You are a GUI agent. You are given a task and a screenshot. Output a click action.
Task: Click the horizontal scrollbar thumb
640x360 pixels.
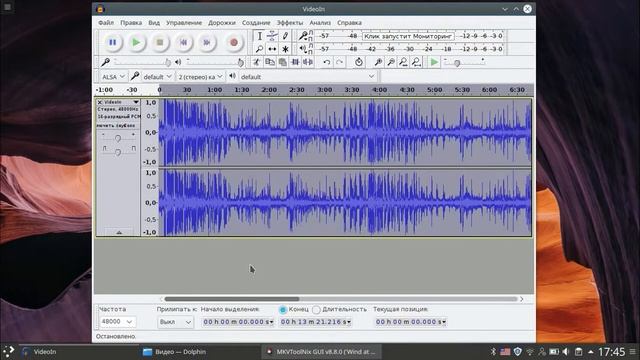point(232,299)
